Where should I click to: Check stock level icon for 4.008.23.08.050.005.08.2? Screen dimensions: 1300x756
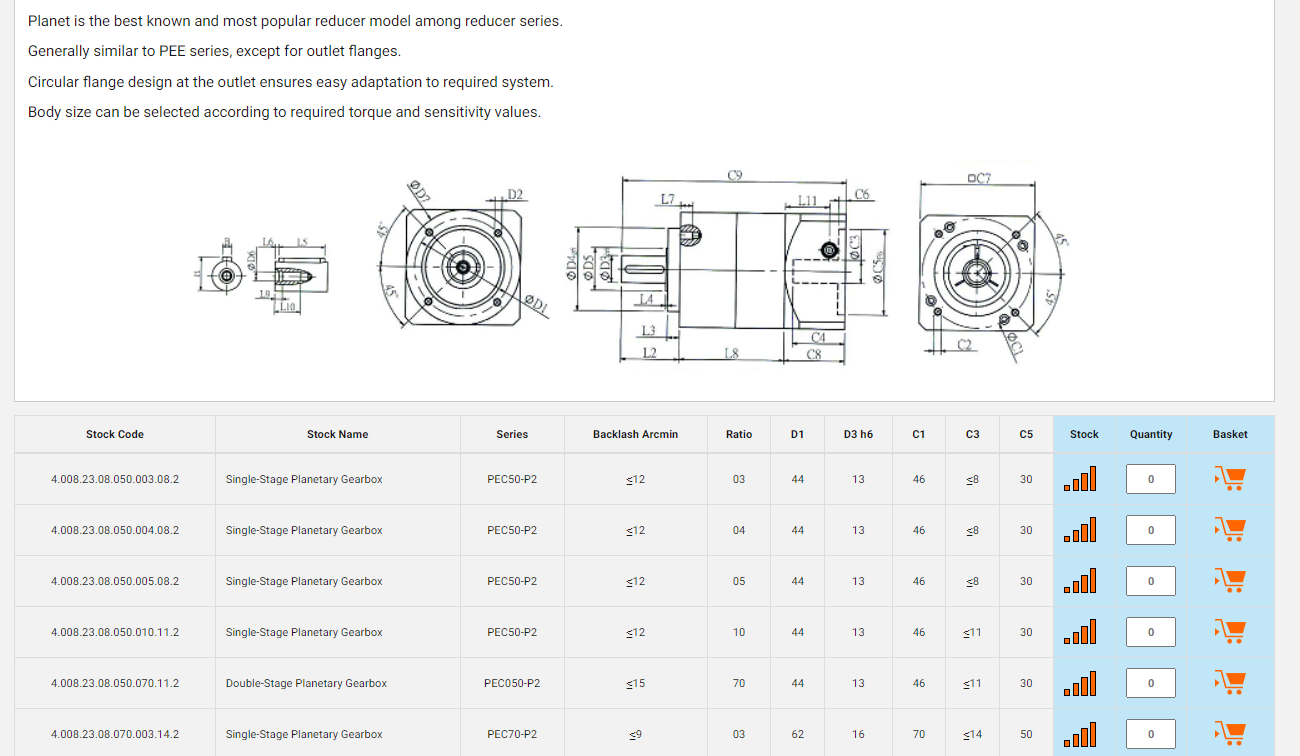pyautogui.click(x=1080, y=581)
